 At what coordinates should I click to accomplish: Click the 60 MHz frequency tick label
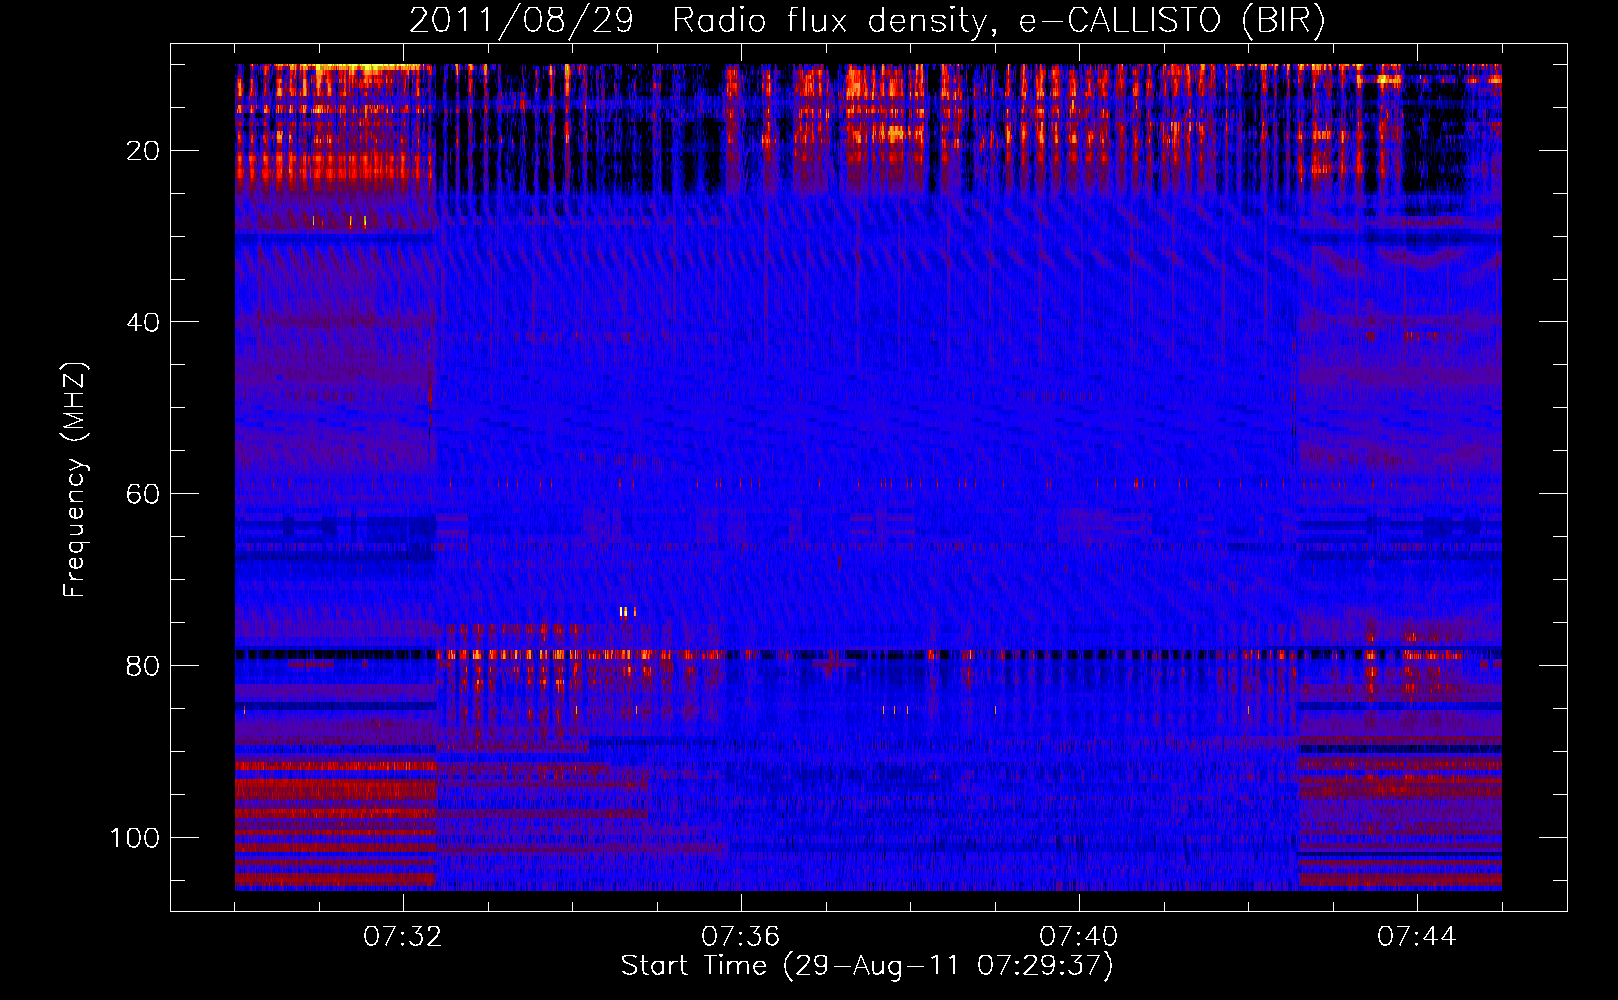click(143, 494)
